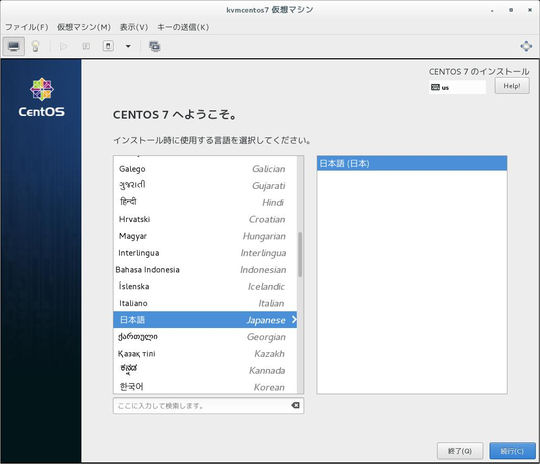Select Íslenska Icelandic language
The width and height of the screenshot is (540, 464).
click(205, 287)
